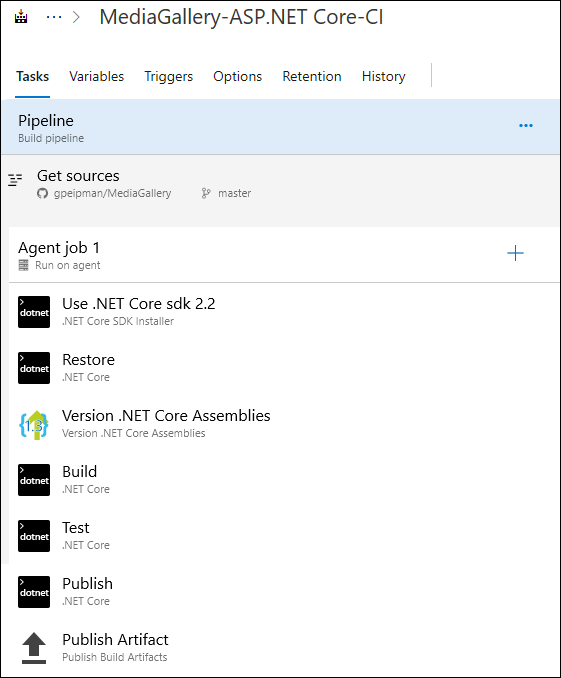Click the dotnet icon of Test task
This screenshot has height=678, width=561.
point(34,536)
